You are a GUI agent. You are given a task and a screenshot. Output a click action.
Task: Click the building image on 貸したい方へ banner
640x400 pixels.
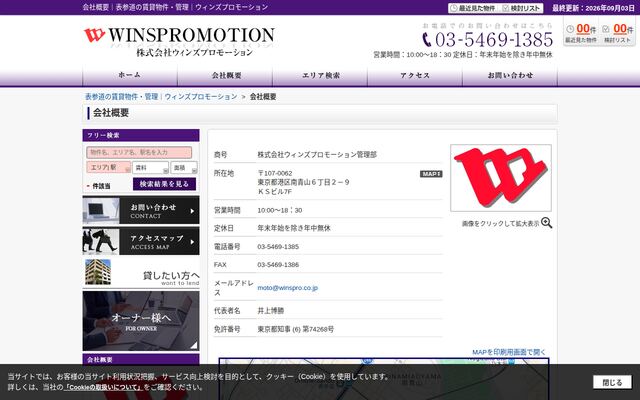(x=98, y=271)
